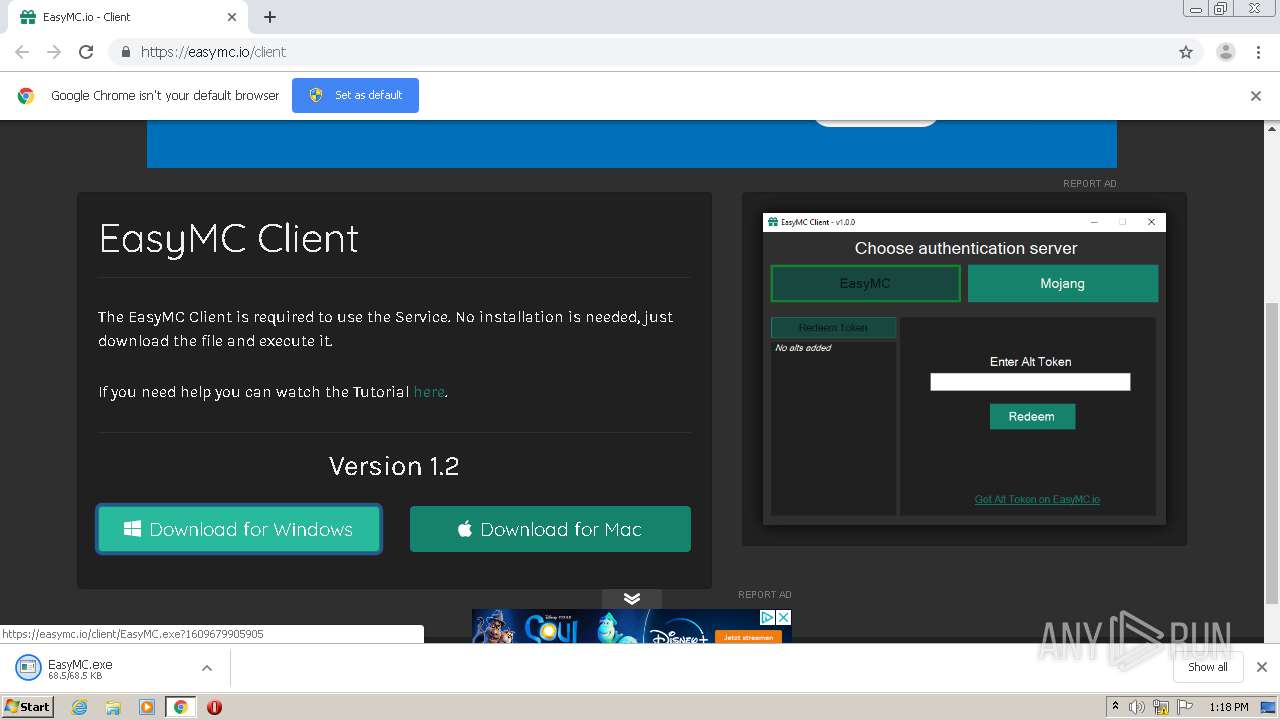The height and width of the screenshot is (720, 1280).
Task: Click the download file icon for EasyMC.exe
Action: tap(28, 668)
